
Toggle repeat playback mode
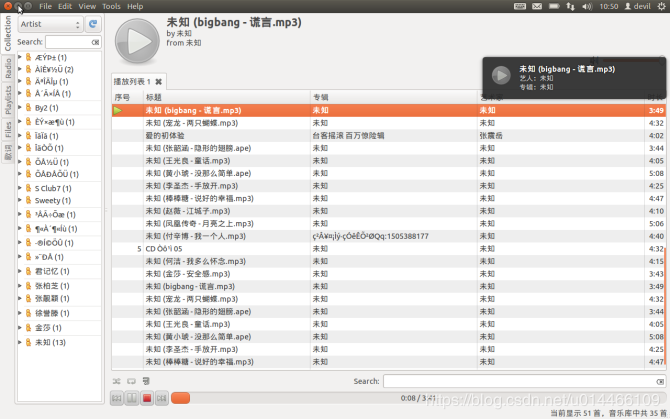click(x=131, y=381)
